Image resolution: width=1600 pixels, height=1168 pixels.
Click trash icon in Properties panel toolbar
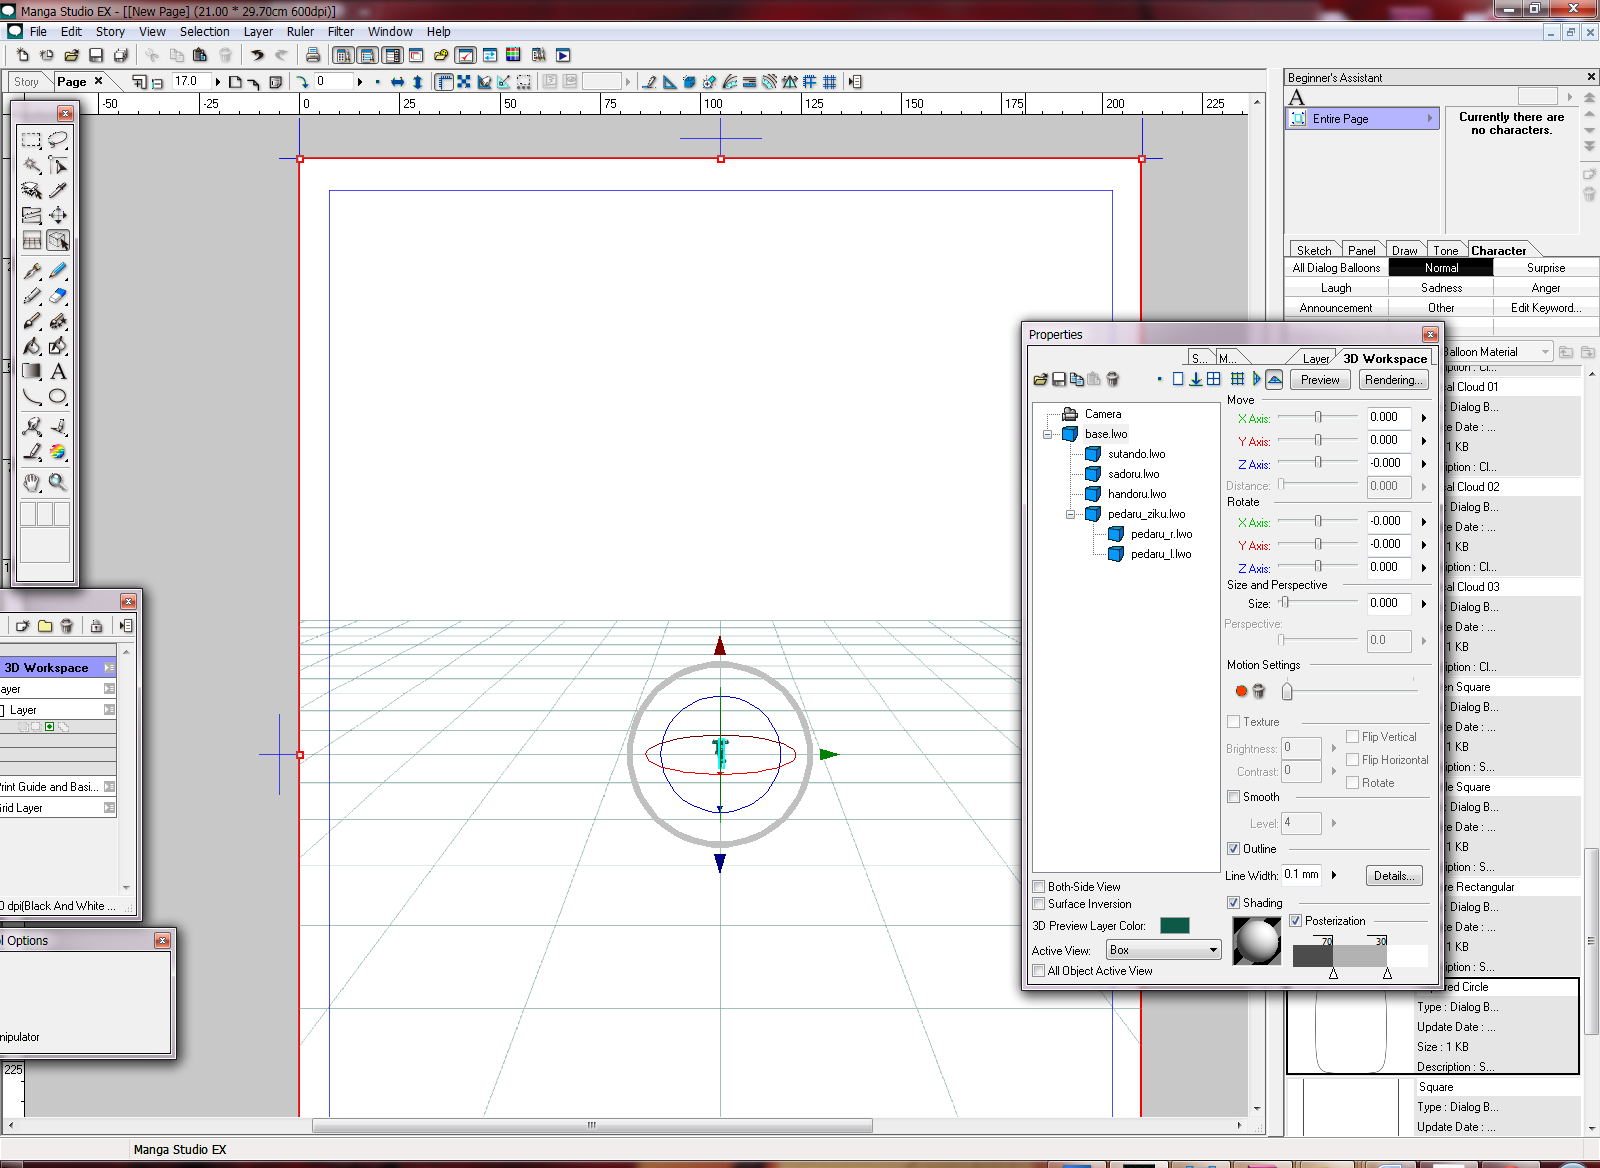[x=1112, y=379]
